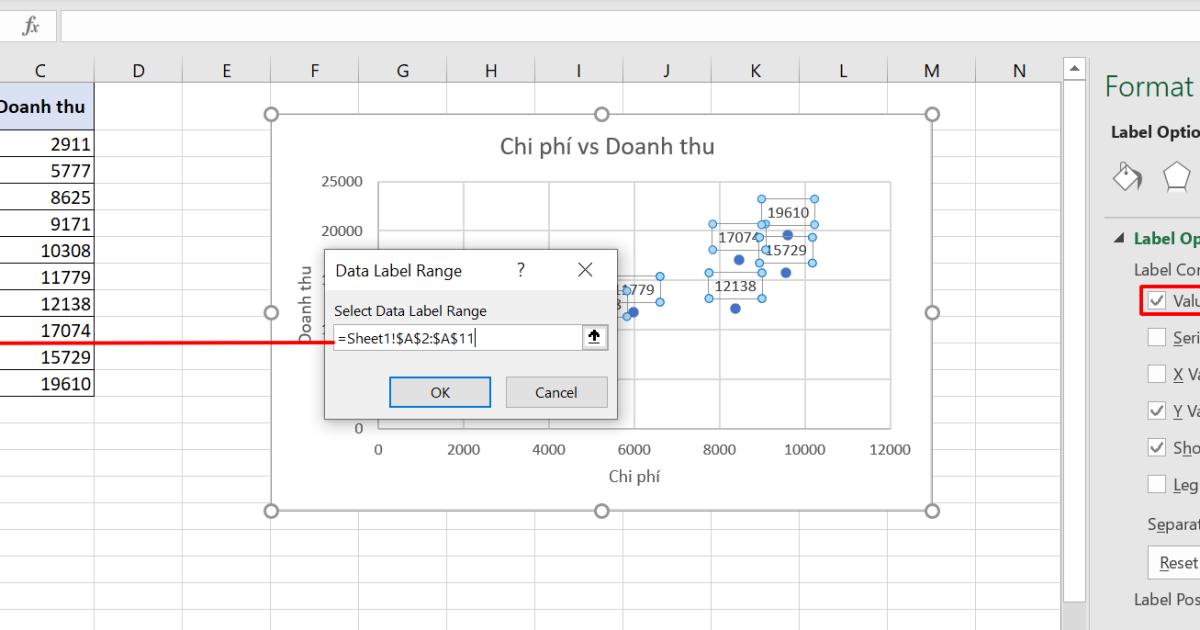The image size is (1200, 630).
Task: Open Fill & Line options via paint bucket icon
Action: tap(1128, 175)
